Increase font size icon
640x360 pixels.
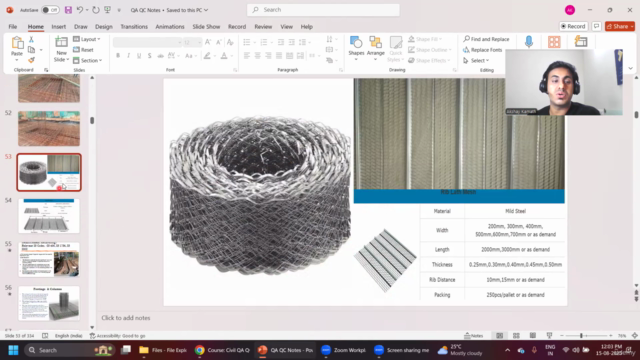pyautogui.click(x=208, y=42)
